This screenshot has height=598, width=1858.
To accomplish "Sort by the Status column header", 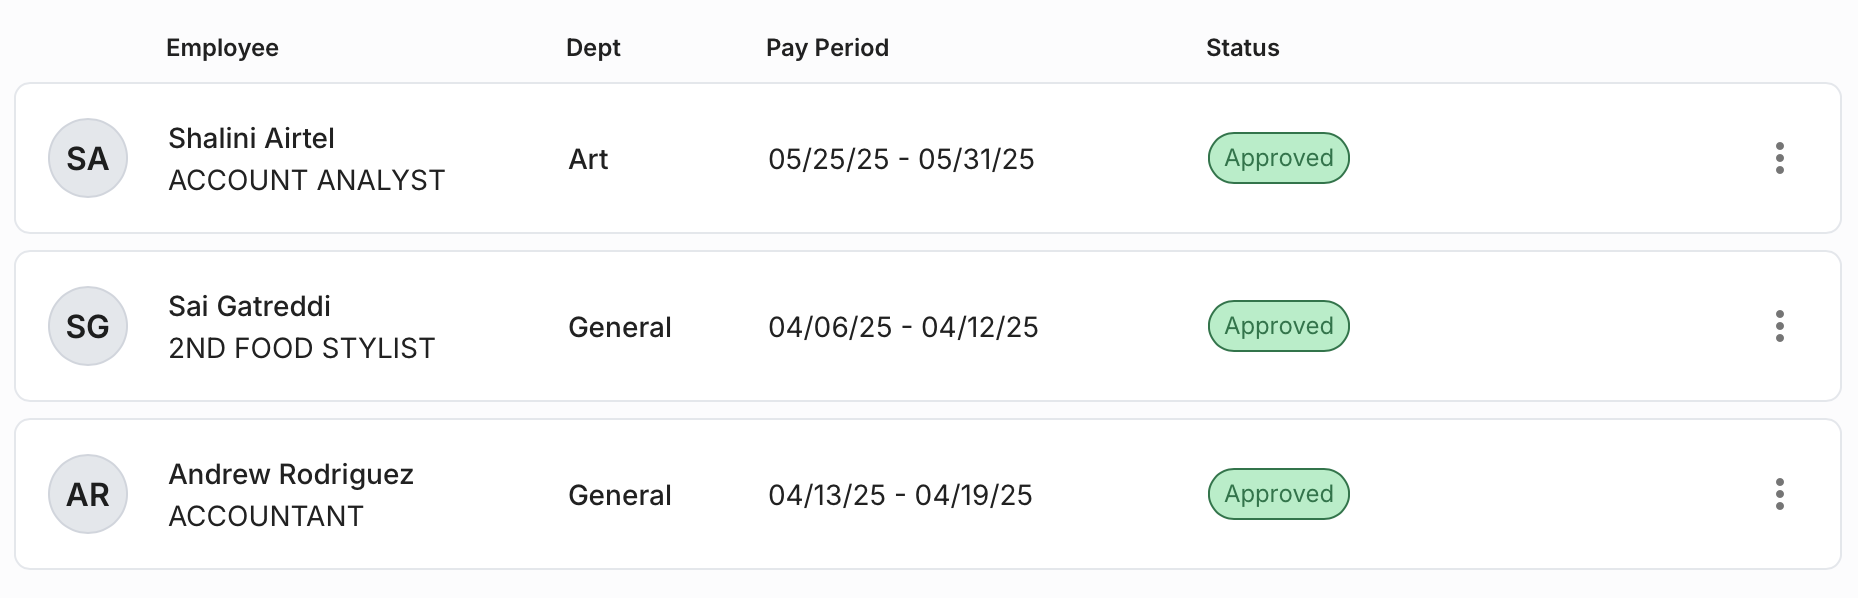I will coord(1242,48).
